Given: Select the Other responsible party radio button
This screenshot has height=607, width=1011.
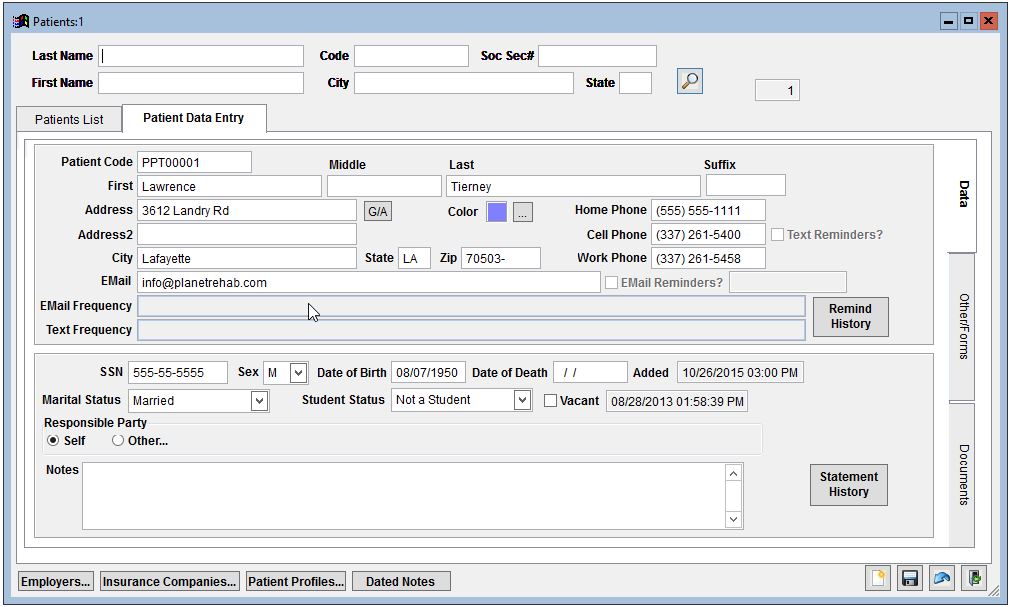Looking at the screenshot, I should (x=118, y=441).
